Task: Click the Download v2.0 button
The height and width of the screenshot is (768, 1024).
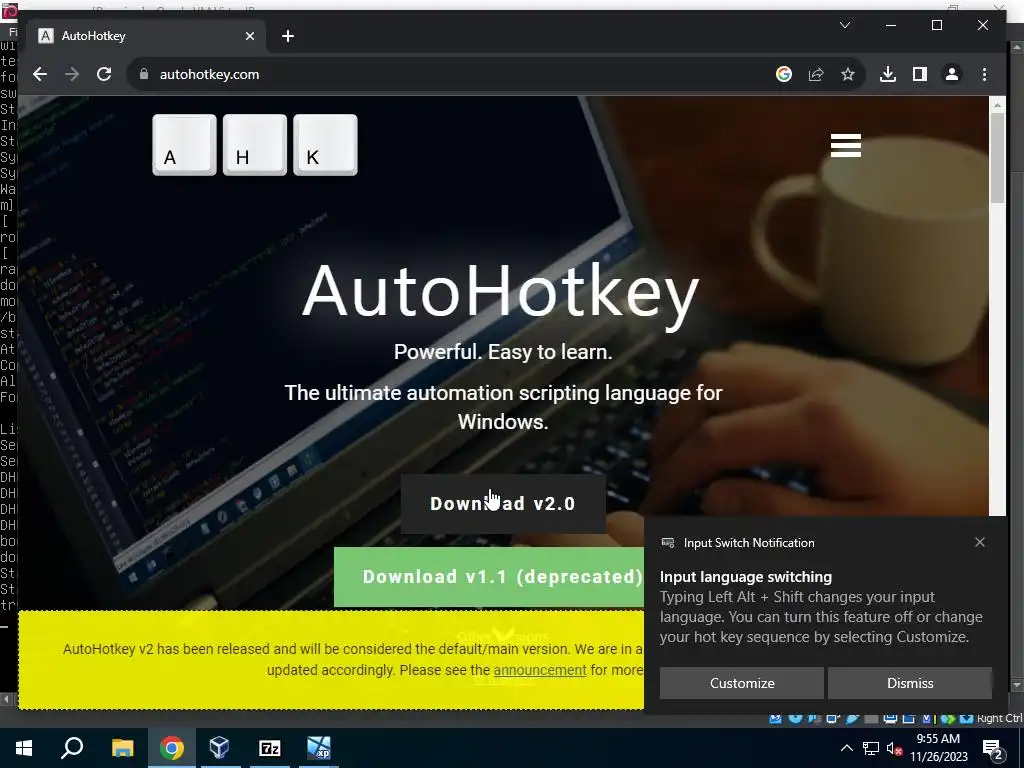Action: click(x=503, y=504)
